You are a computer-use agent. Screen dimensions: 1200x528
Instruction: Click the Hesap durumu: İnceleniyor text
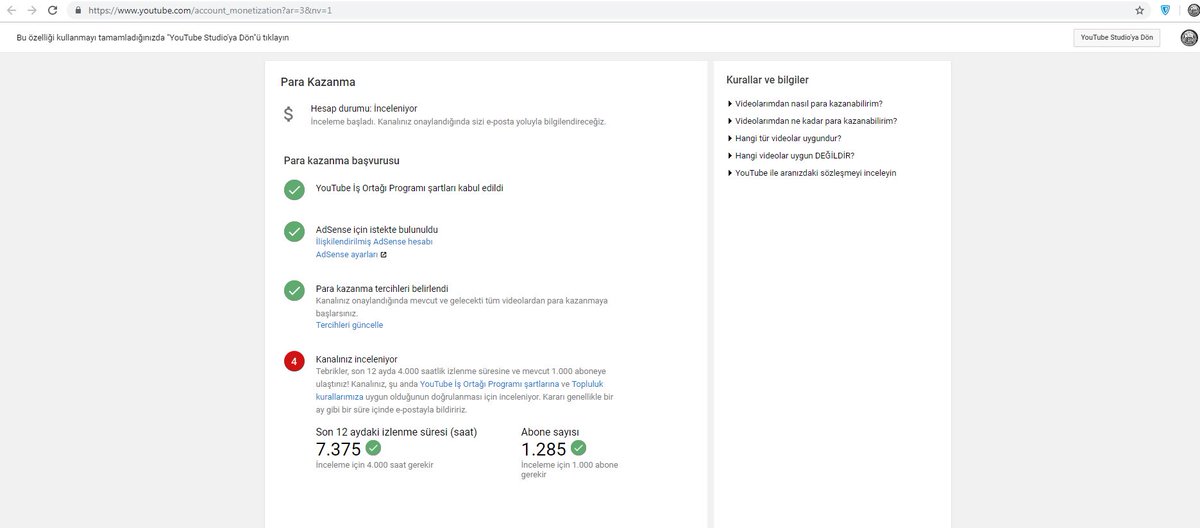[x=364, y=108]
